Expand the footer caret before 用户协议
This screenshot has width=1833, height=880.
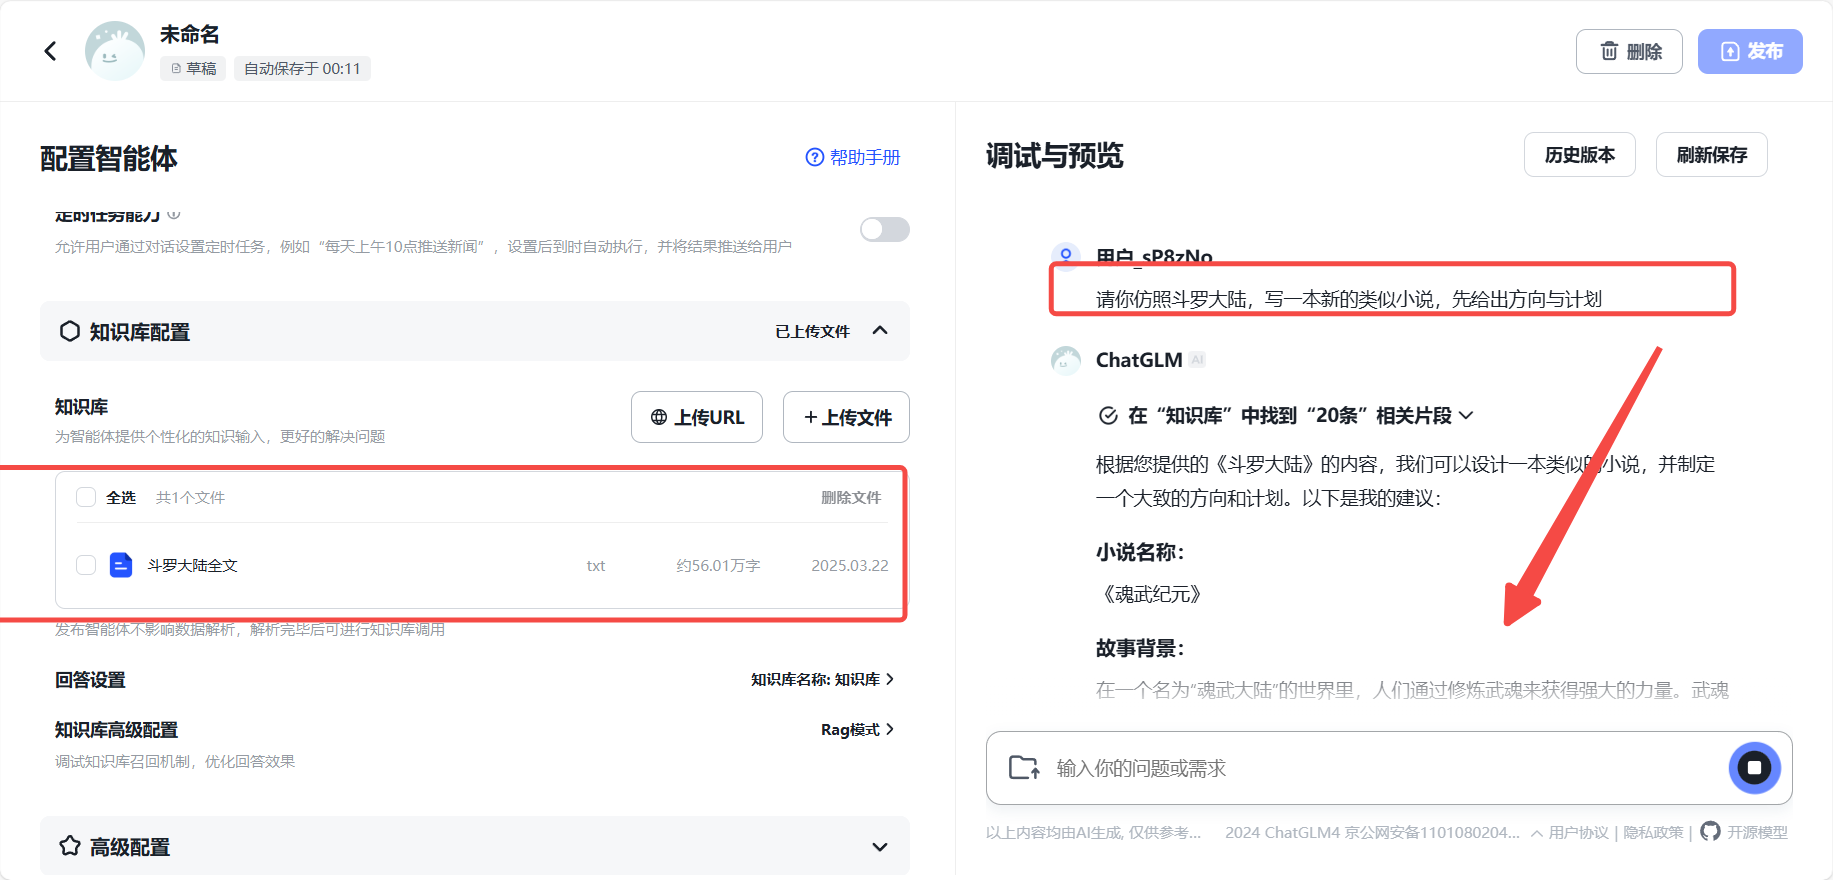1536,833
